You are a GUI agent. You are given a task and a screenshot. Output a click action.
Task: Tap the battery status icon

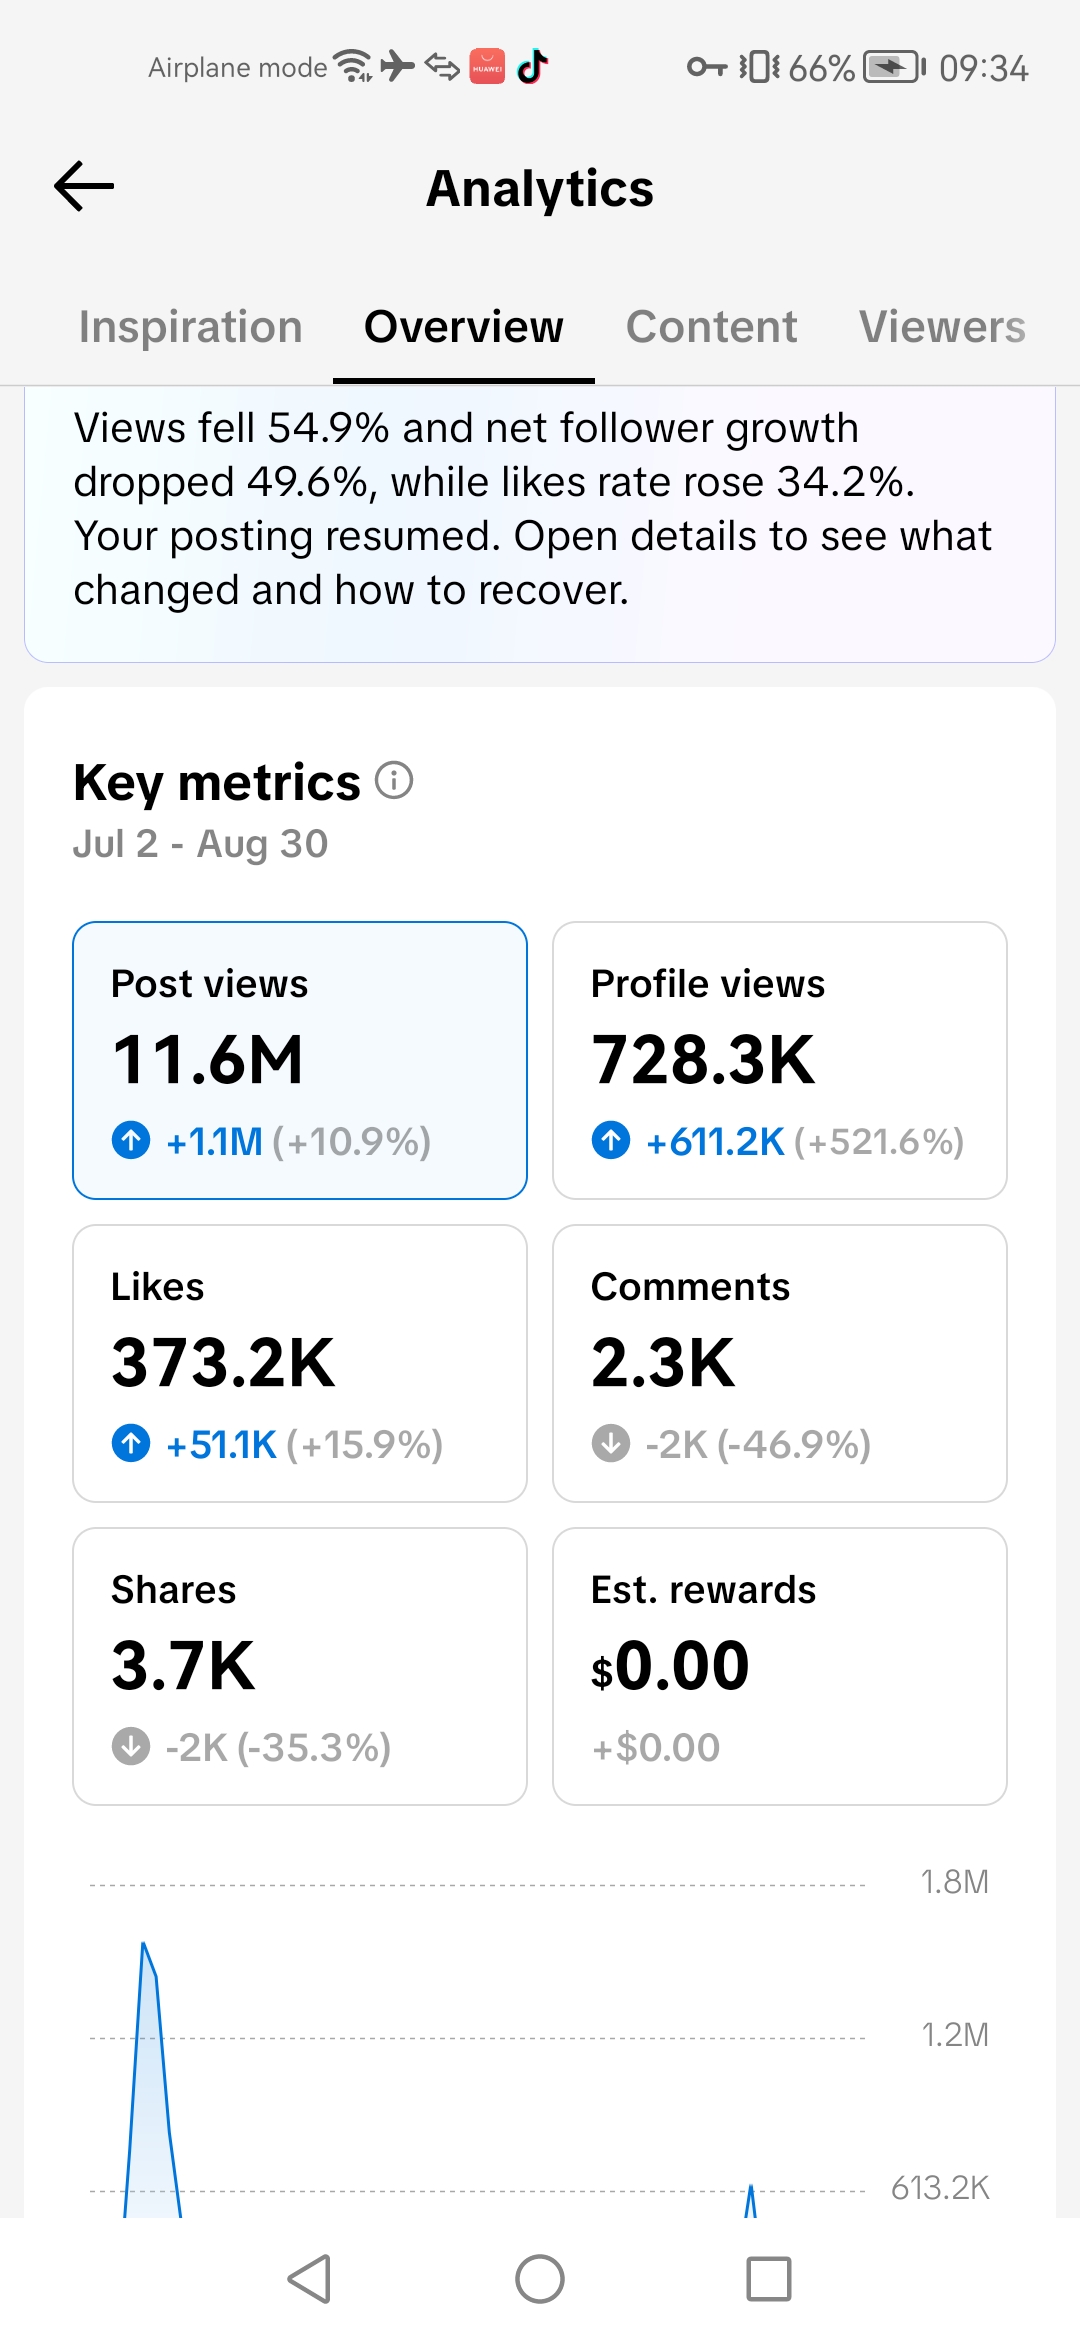click(895, 67)
